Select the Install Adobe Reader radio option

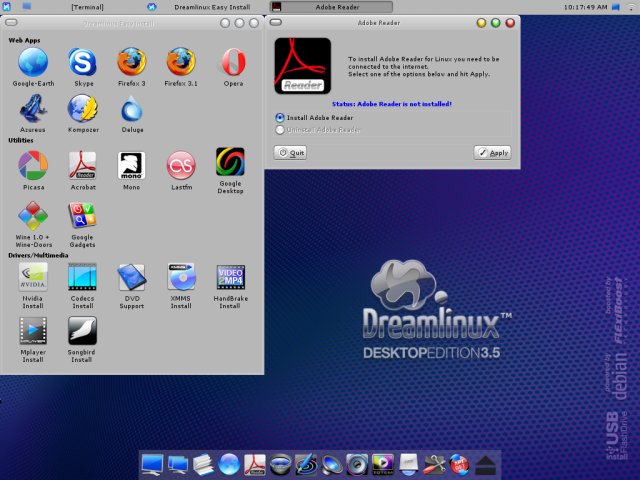pyautogui.click(x=280, y=118)
